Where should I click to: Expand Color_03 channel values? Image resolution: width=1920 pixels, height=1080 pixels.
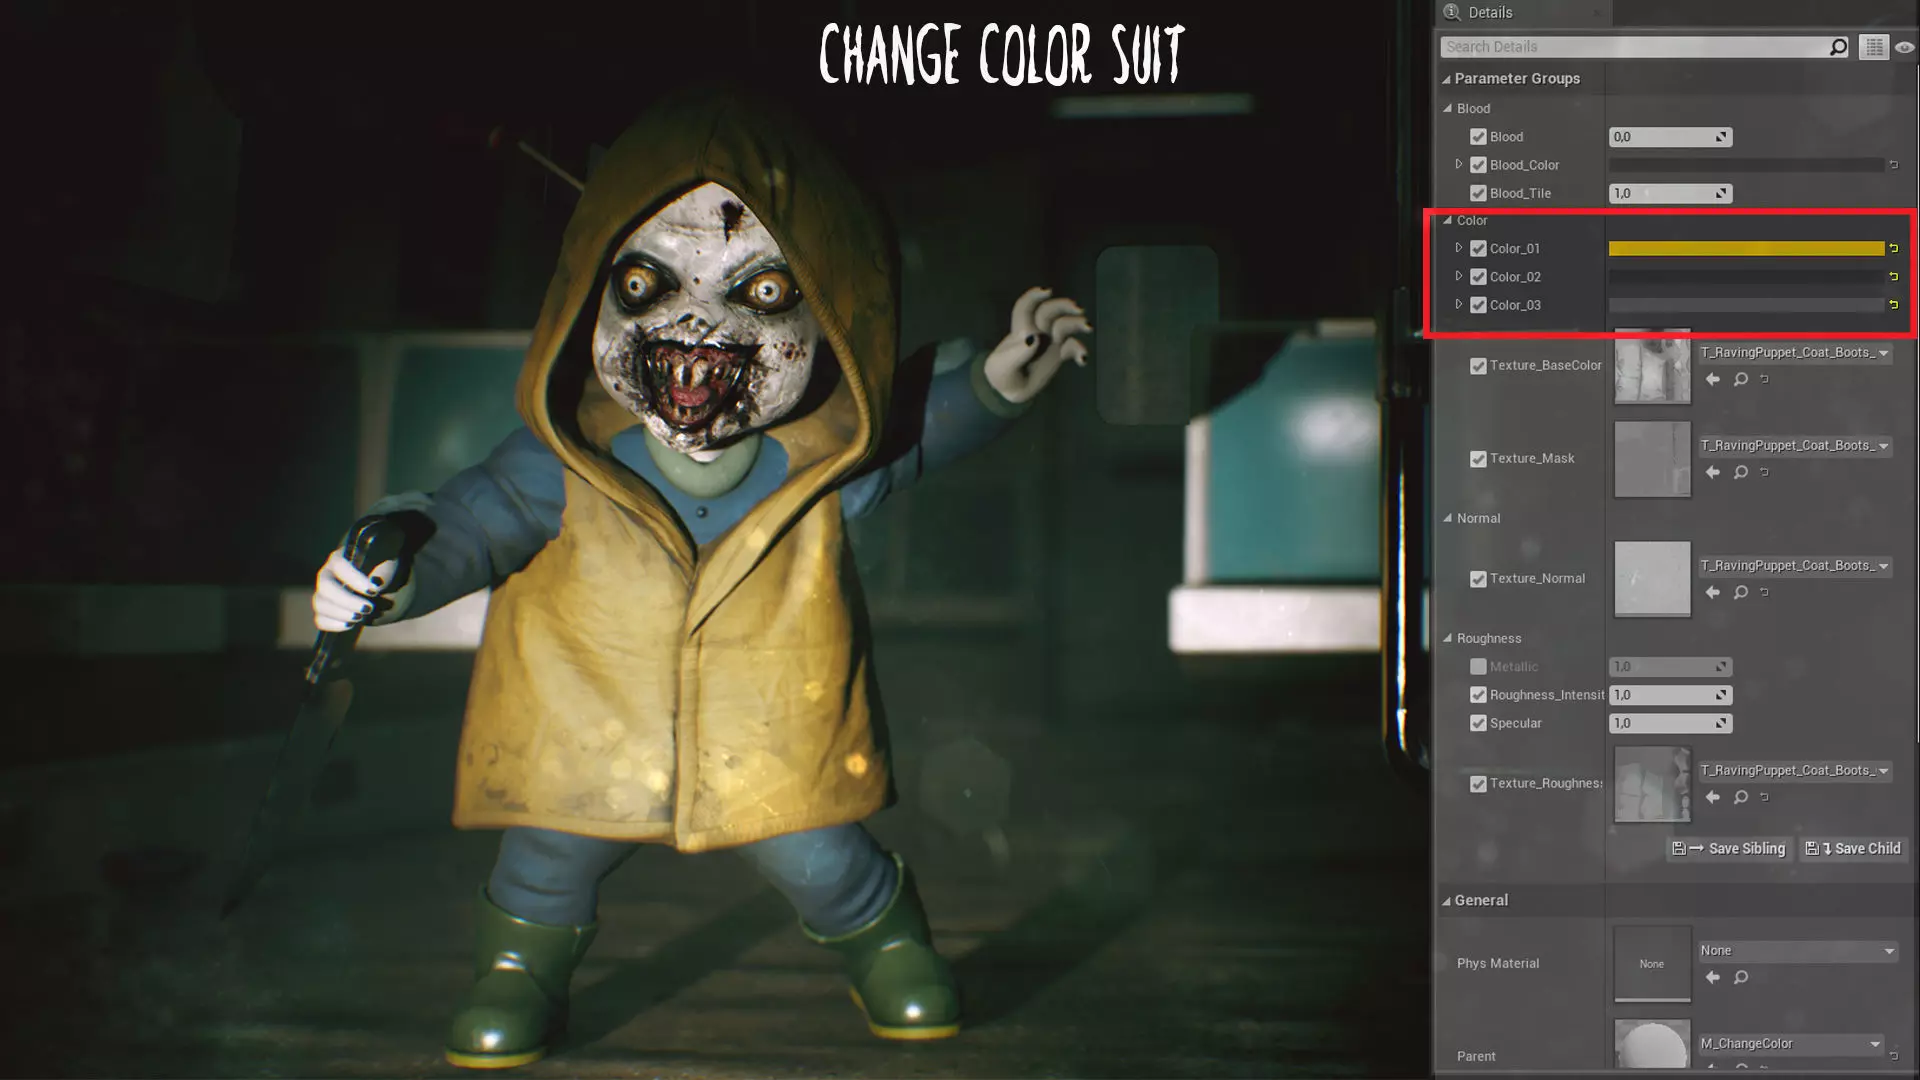[1459, 304]
